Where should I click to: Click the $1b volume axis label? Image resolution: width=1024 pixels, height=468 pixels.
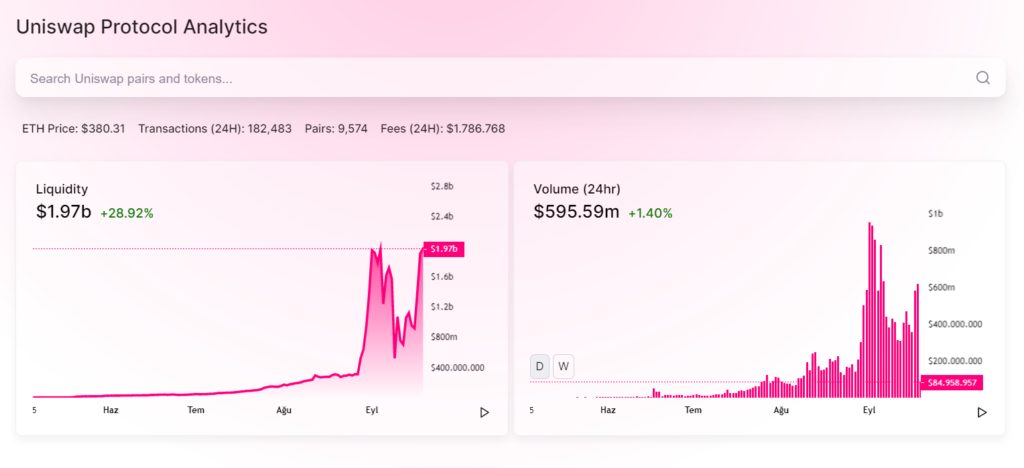(935, 214)
